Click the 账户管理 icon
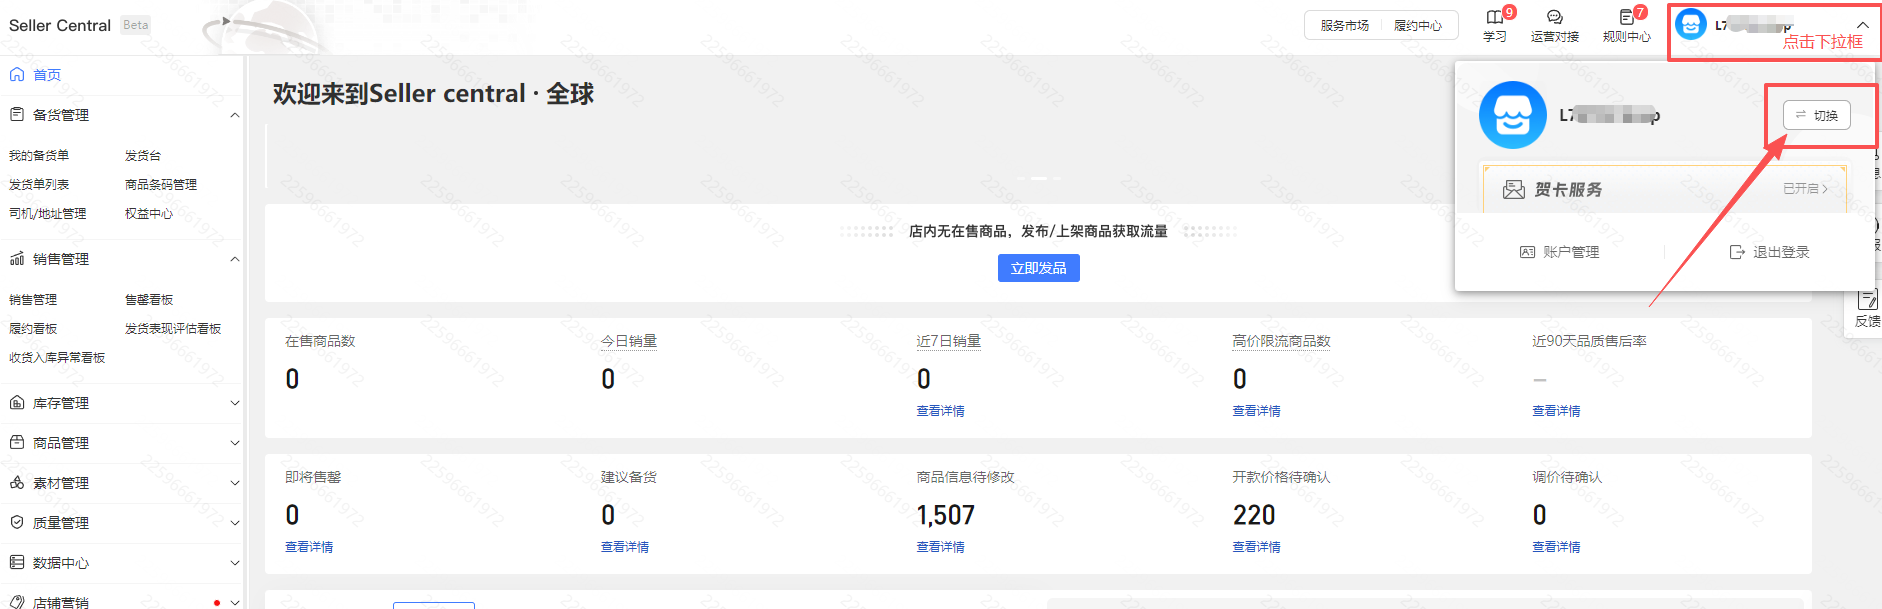Screen dimensions: 1882x609 click(x=1527, y=252)
